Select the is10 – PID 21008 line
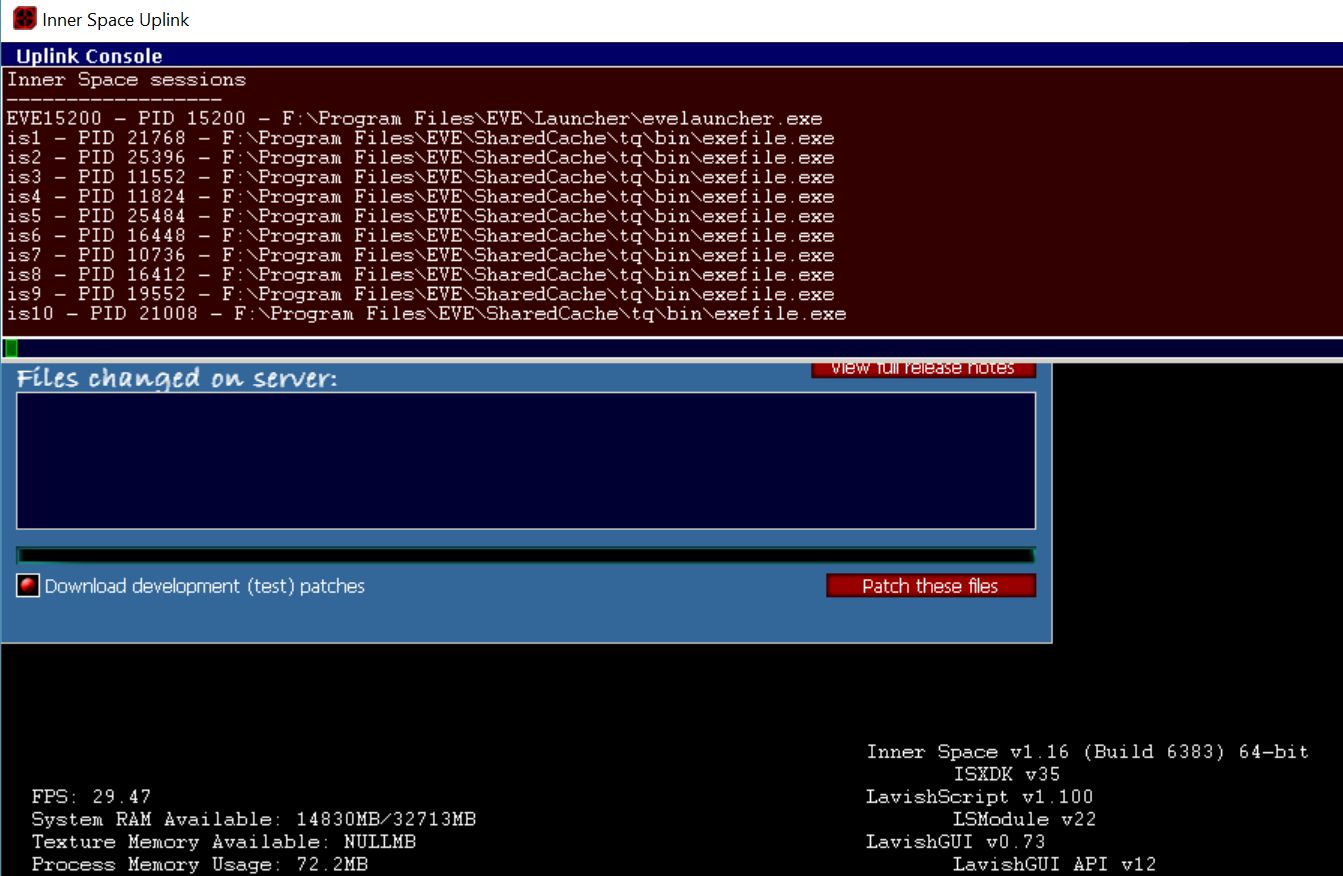 [426, 314]
